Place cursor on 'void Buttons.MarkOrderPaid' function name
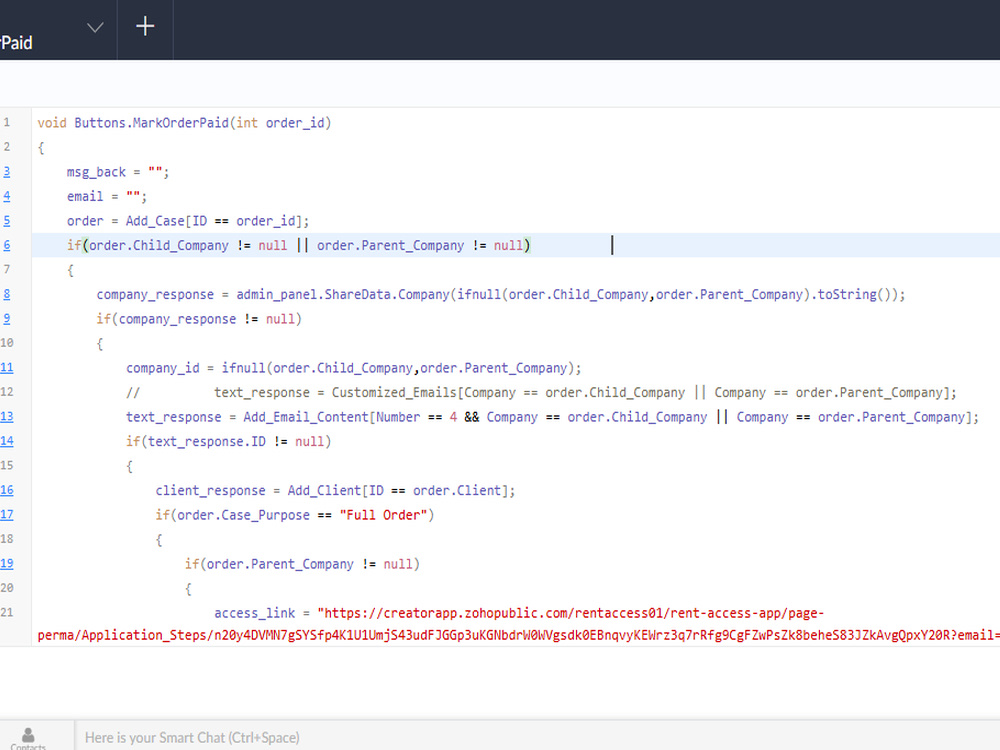The width and height of the screenshot is (1000, 750). pos(133,122)
